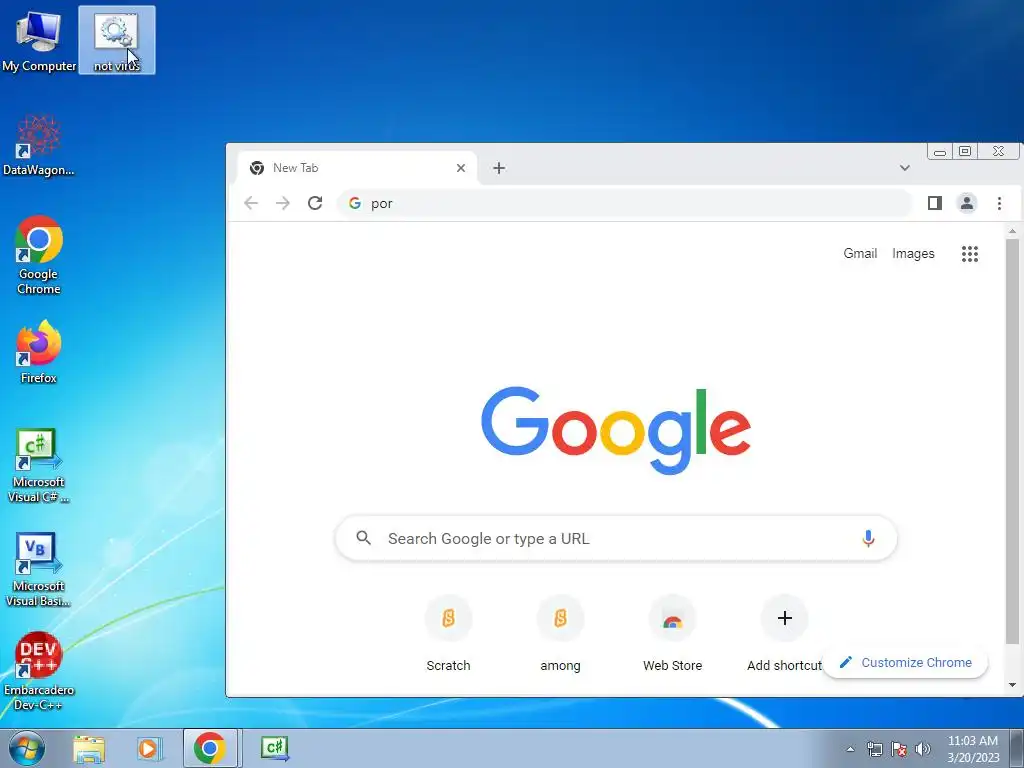Open the volume speaker tray icon
Screen dimensions: 1024x768
[x=922, y=749]
